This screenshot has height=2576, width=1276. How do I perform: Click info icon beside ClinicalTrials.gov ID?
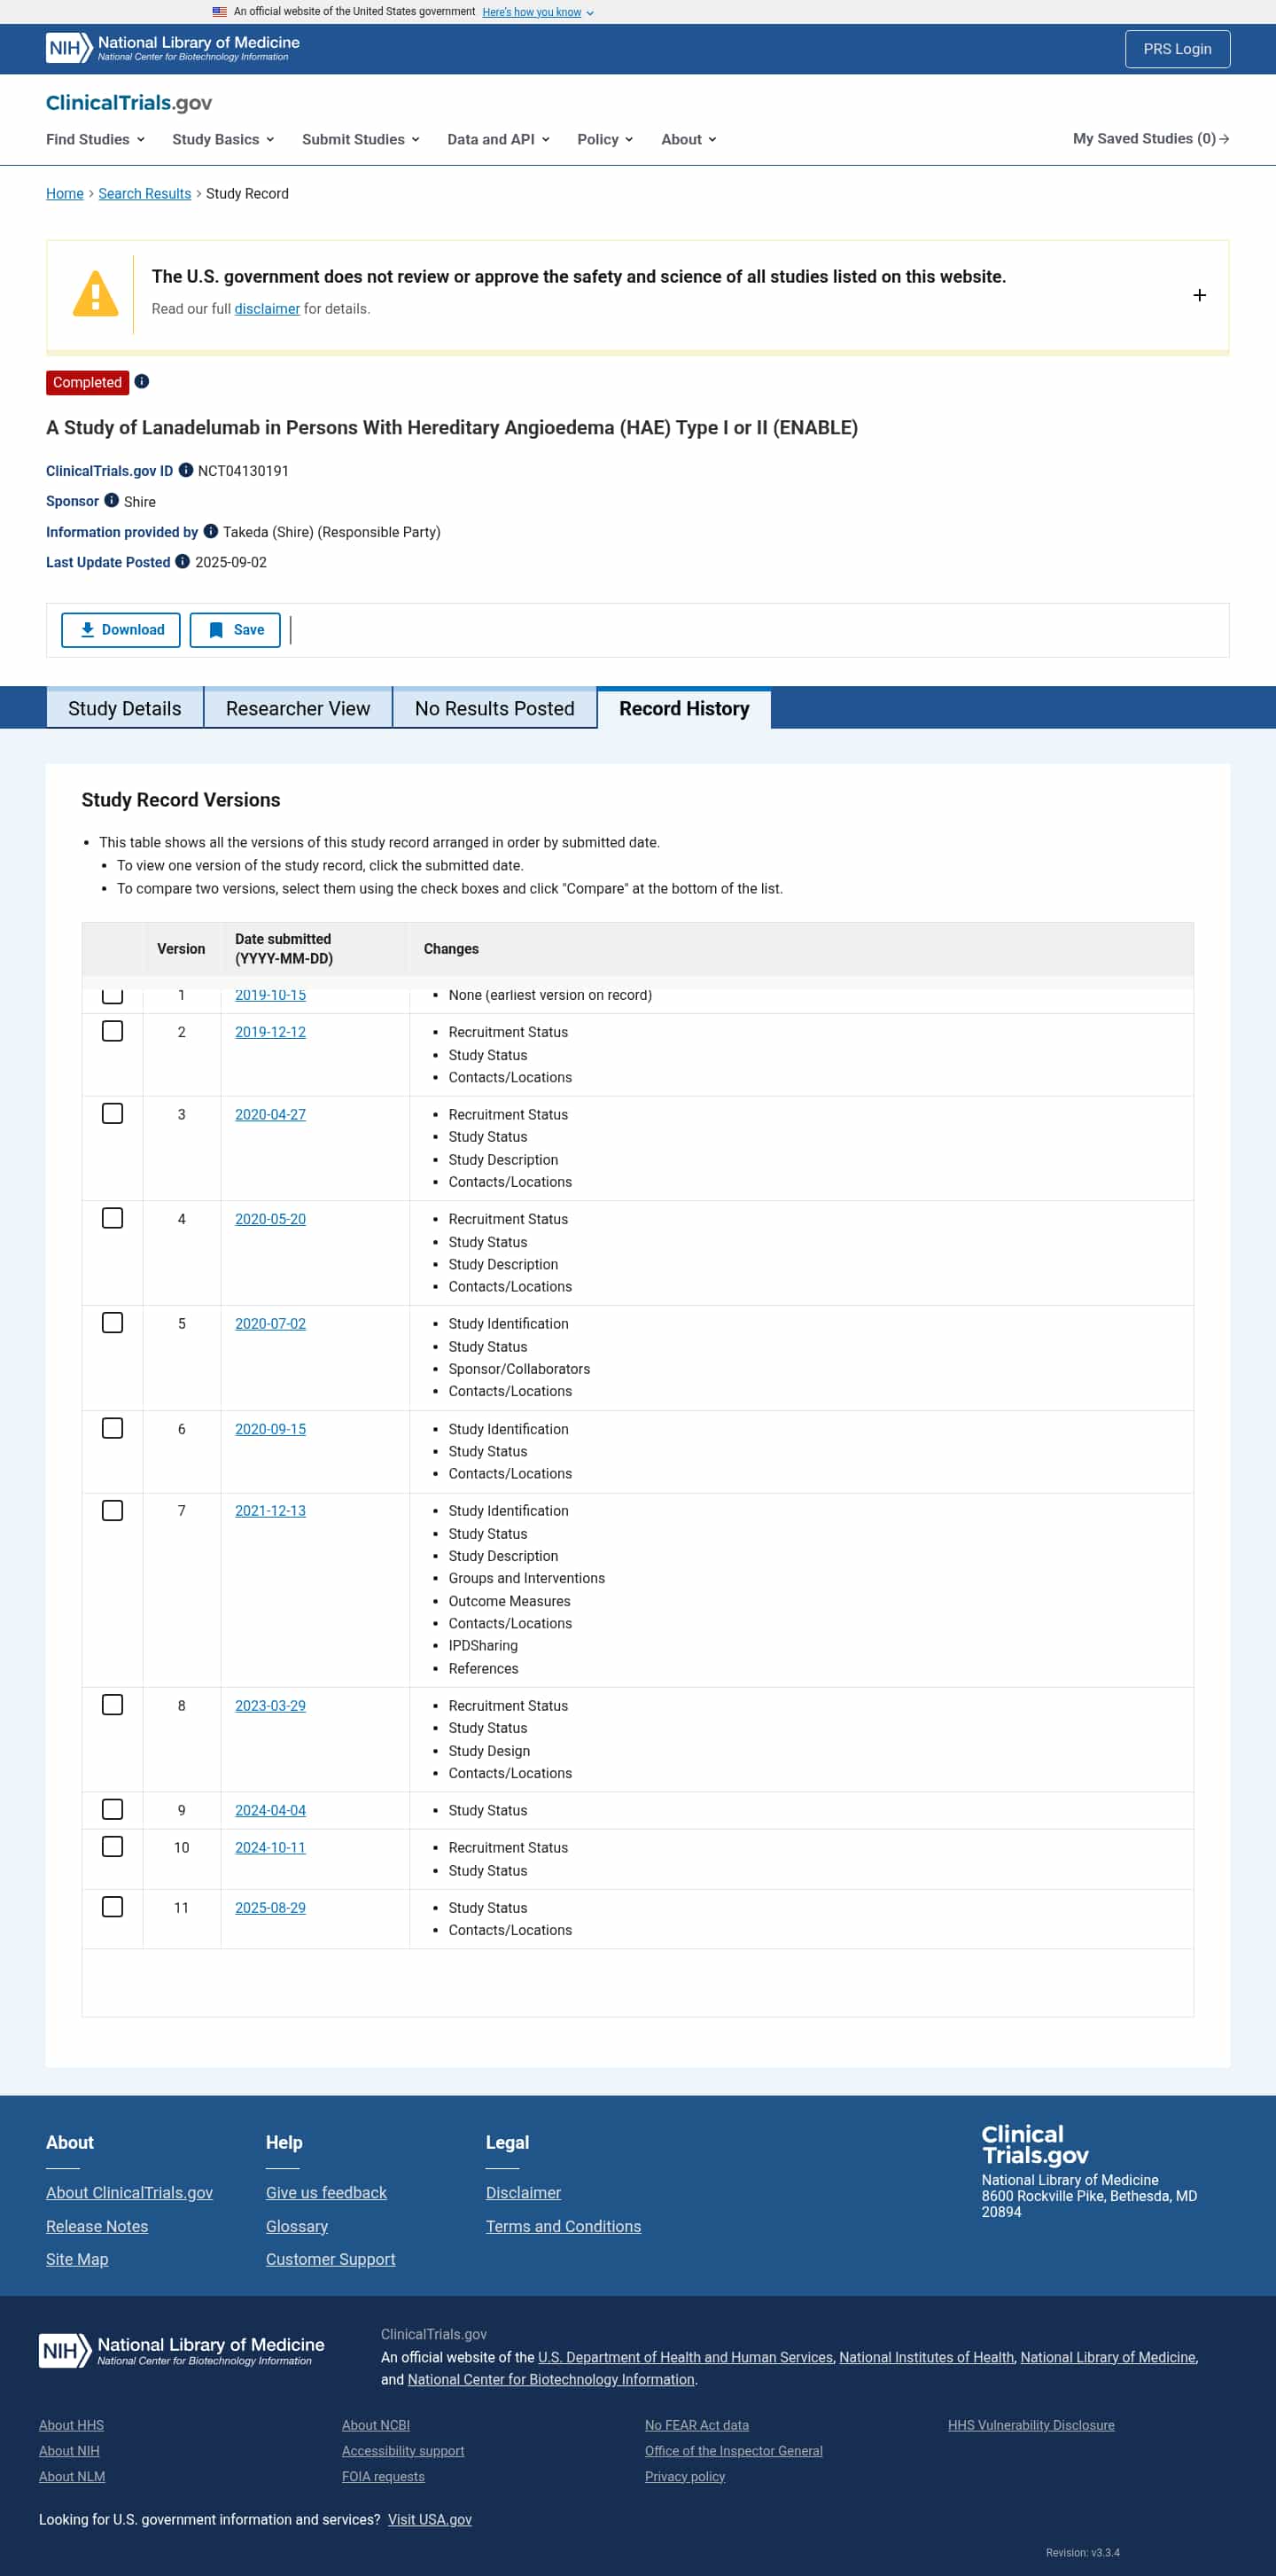[186, 470]
